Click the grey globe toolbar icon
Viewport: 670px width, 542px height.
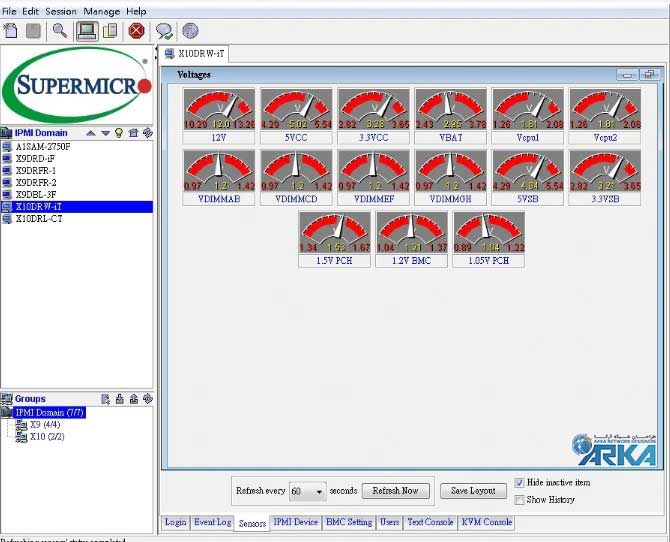point(190,31)
